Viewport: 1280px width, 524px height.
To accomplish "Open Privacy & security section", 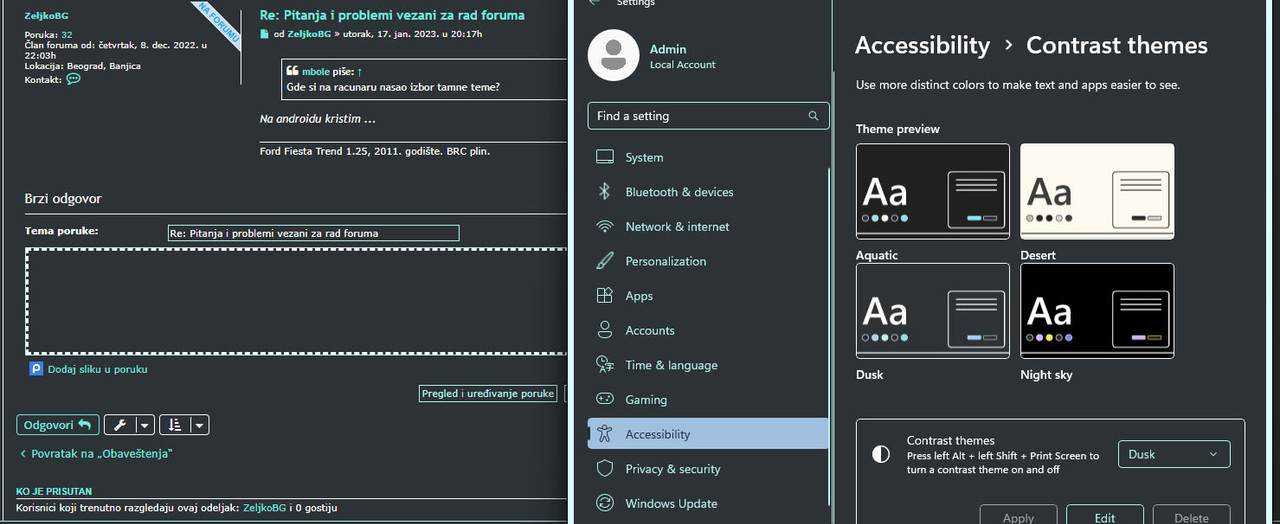I will [708, 468].
